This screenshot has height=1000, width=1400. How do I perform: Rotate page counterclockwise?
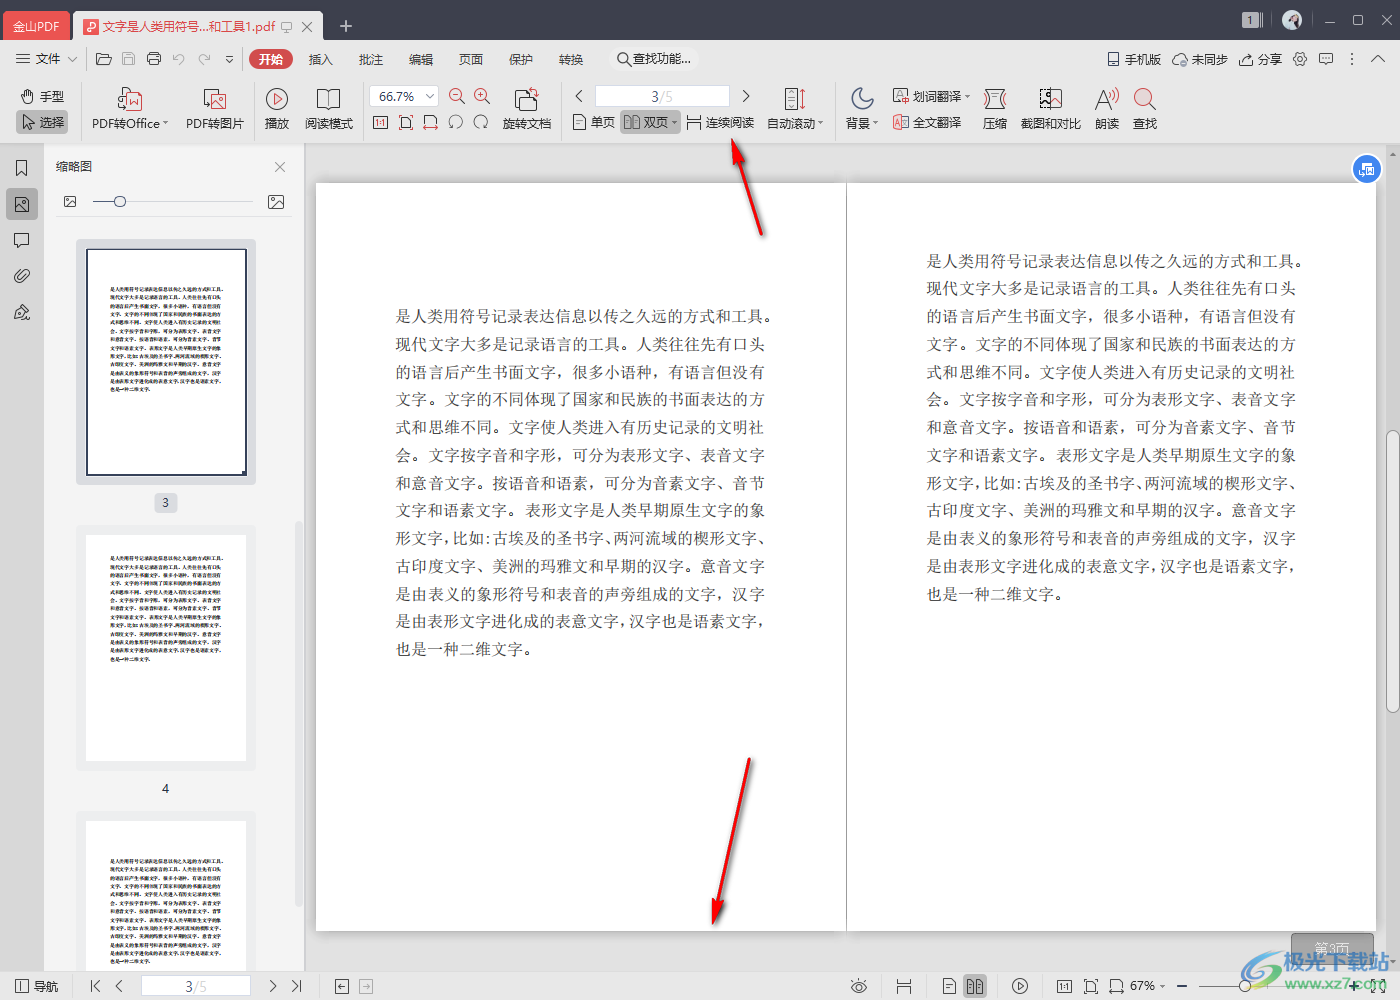click(x=456, y=122)
